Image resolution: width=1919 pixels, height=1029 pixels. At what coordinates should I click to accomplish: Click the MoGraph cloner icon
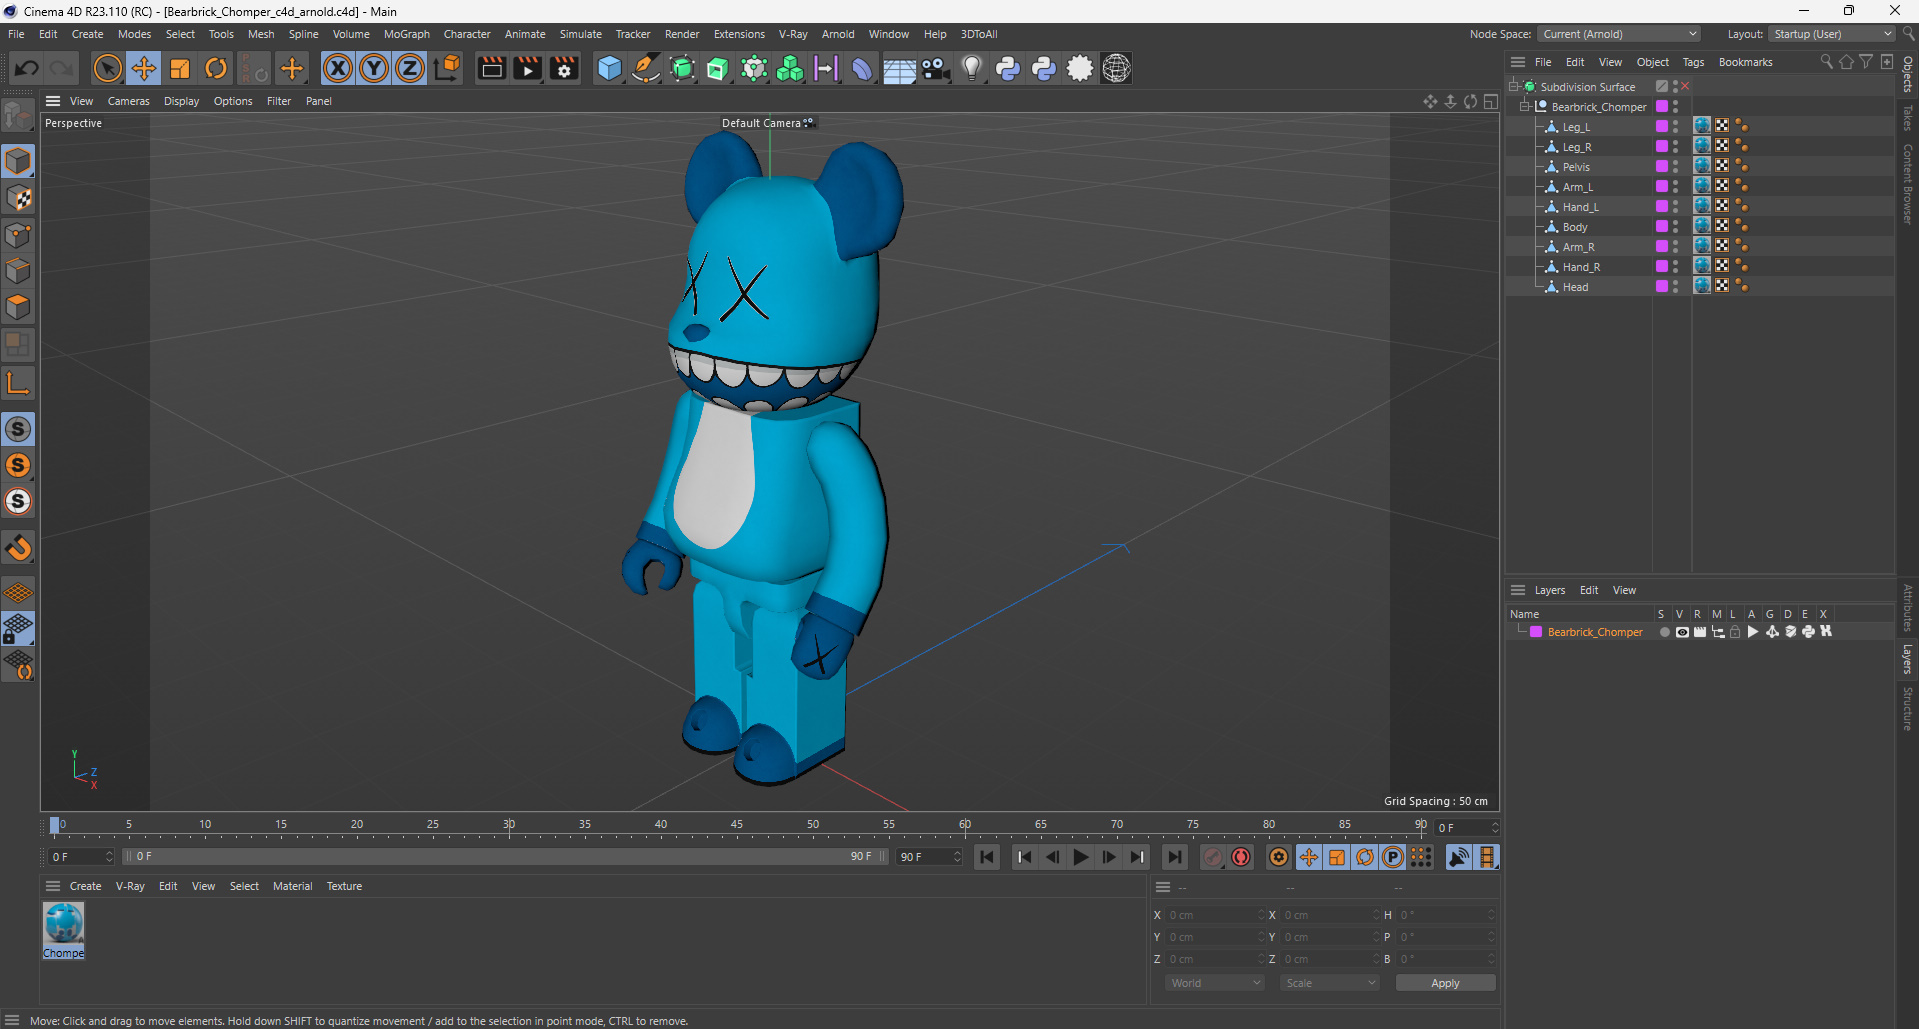pyautogui.click(x=790, y=68)
